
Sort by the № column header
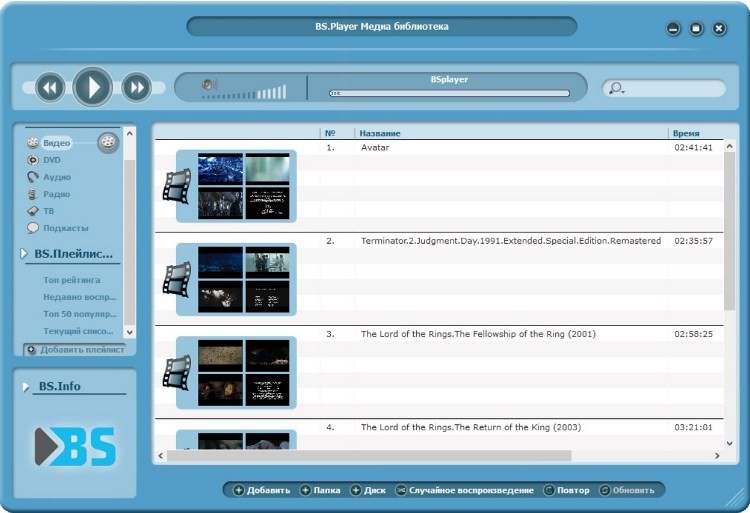[330, 133]
